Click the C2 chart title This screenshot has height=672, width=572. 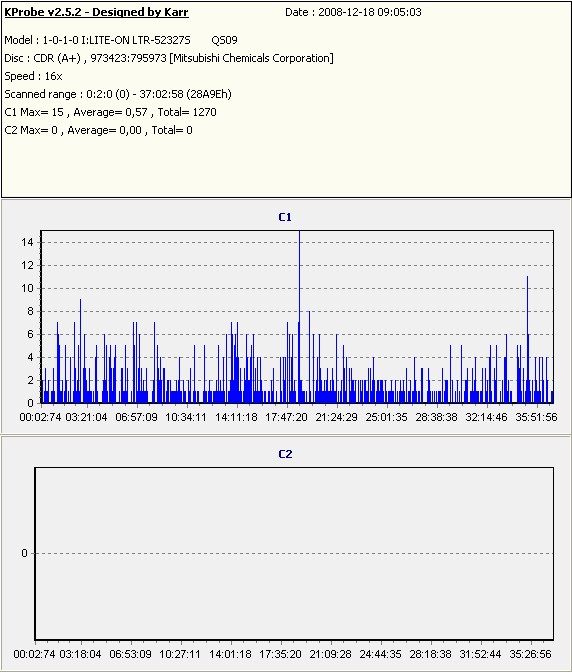click(285, 454)
